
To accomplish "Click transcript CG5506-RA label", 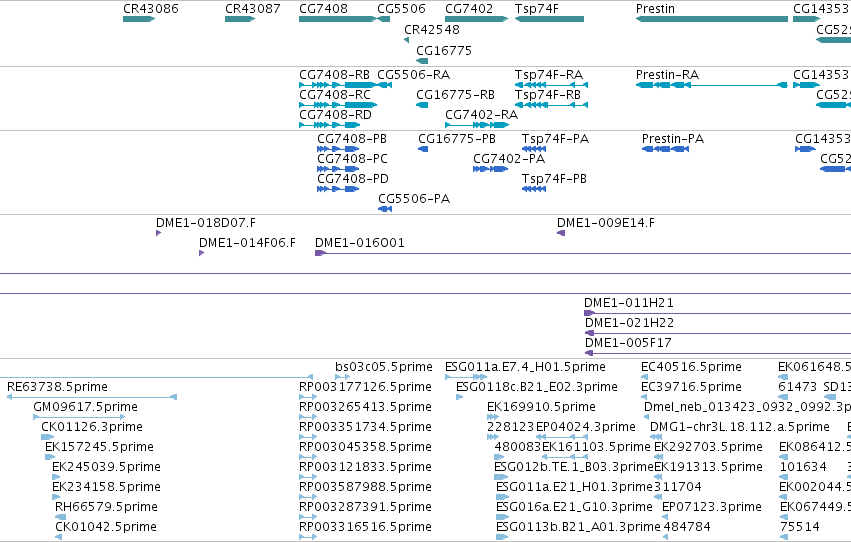I will (x=413, y=74).
